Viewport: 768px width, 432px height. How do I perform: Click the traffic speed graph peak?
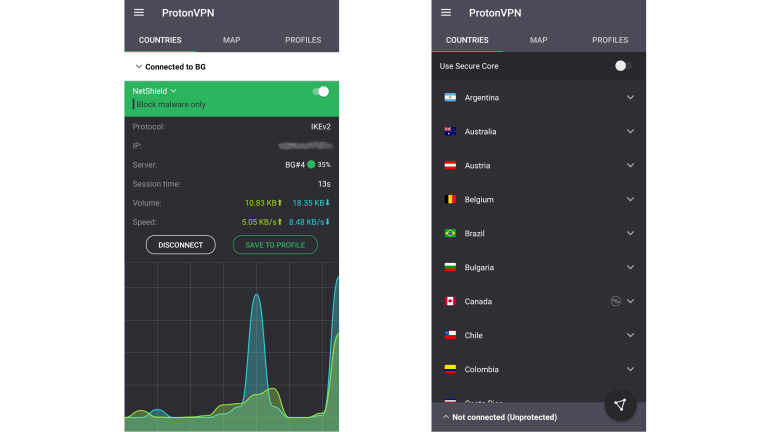(x=256, y=295)
